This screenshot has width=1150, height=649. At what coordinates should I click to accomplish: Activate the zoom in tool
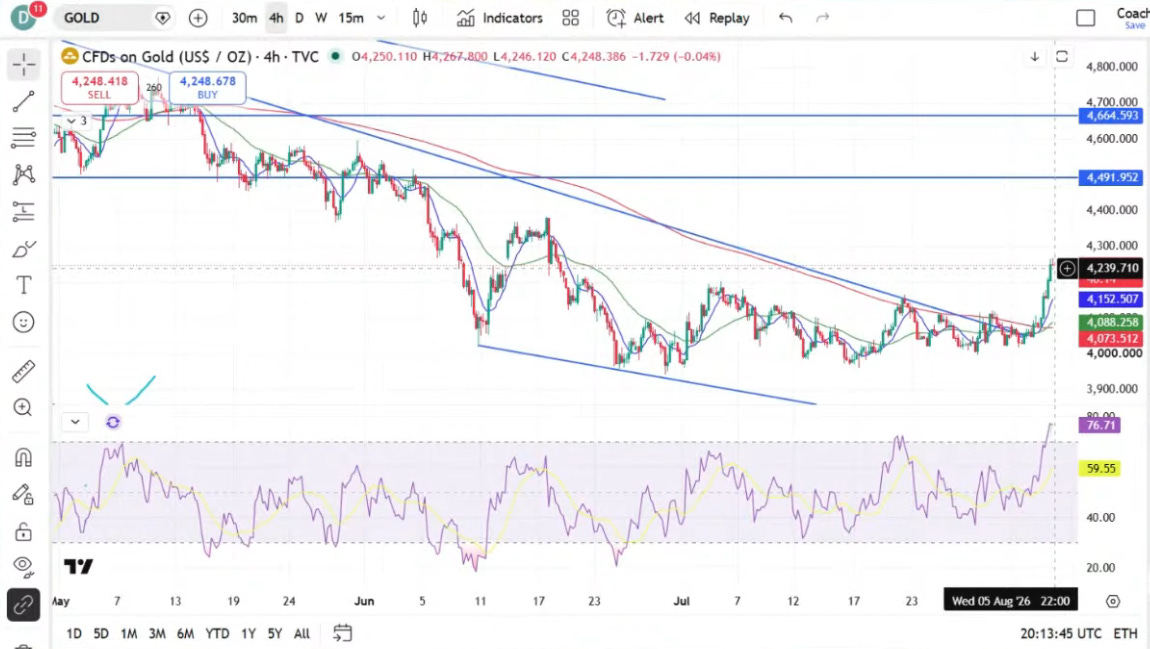click(23, 408)
